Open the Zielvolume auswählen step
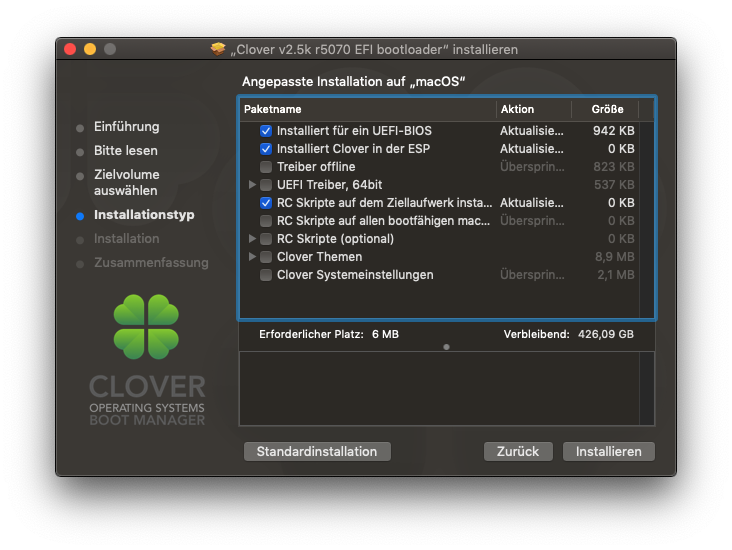This screenshot has width=732, height=550. tap(127, 183)
